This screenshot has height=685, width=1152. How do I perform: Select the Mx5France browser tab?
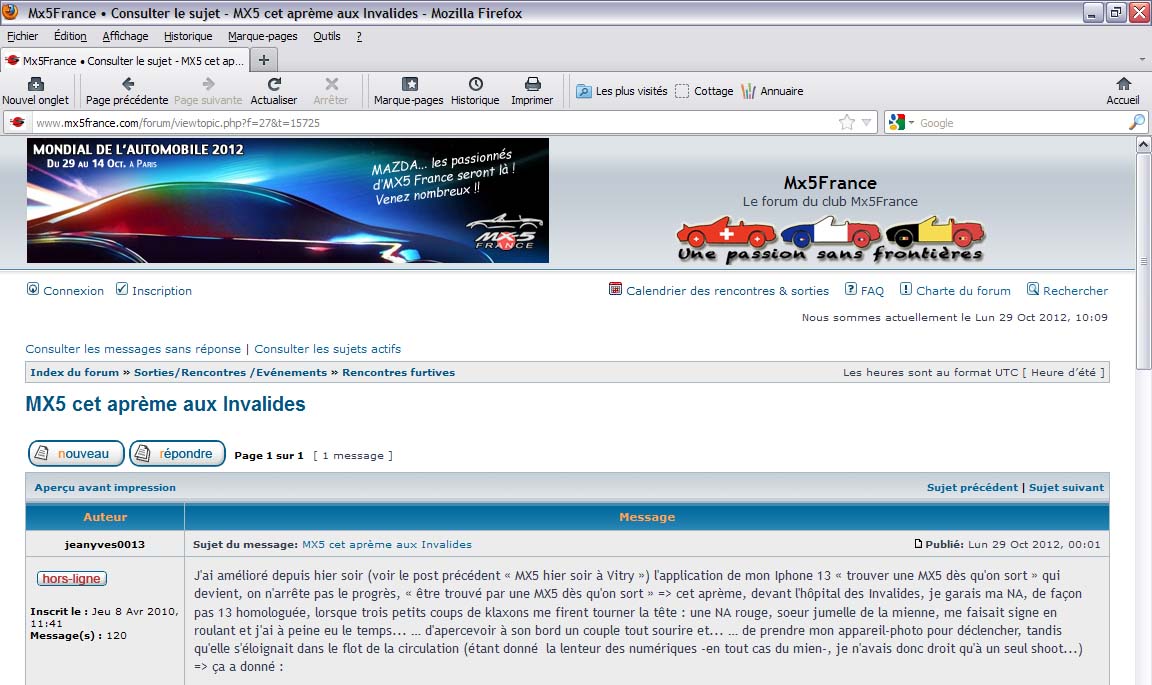(x=125, y=60)
